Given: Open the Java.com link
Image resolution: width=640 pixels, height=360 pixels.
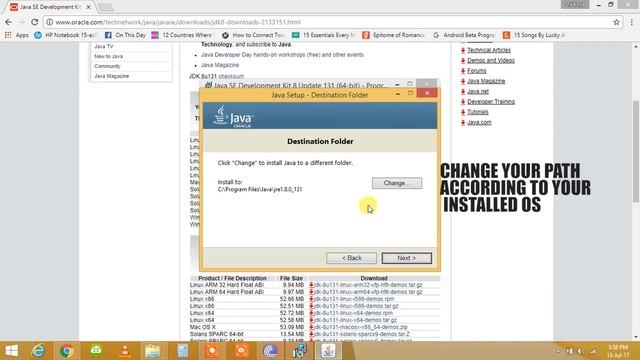Looking at the screenshot, I should 479,122.
